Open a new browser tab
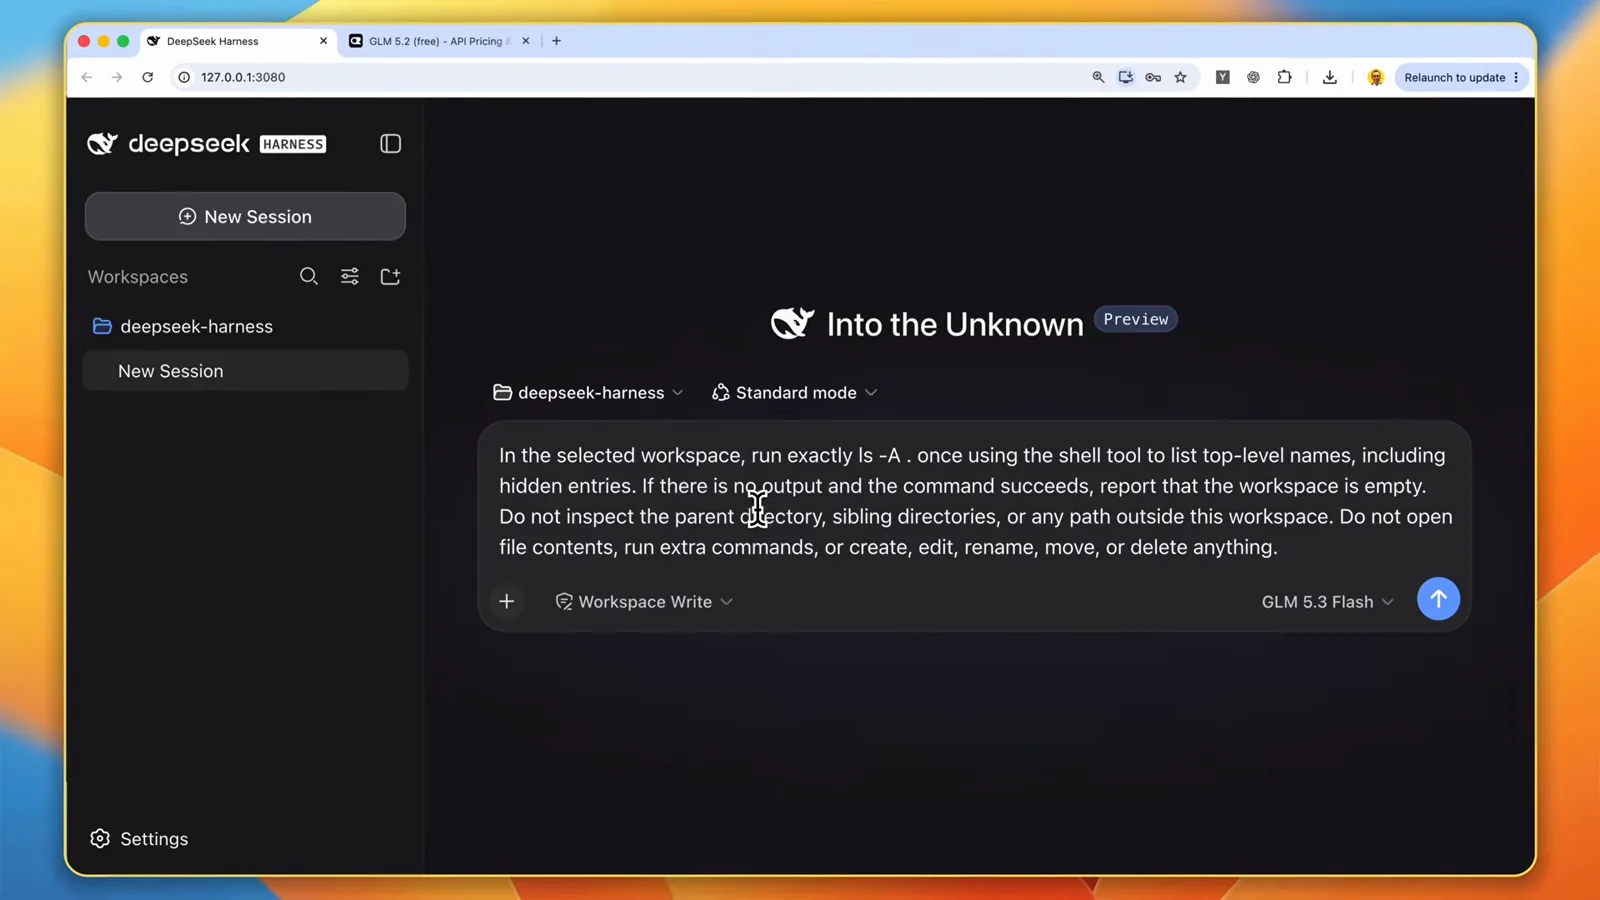This screenshot has height=900, width=1600. tap(557, 41)
